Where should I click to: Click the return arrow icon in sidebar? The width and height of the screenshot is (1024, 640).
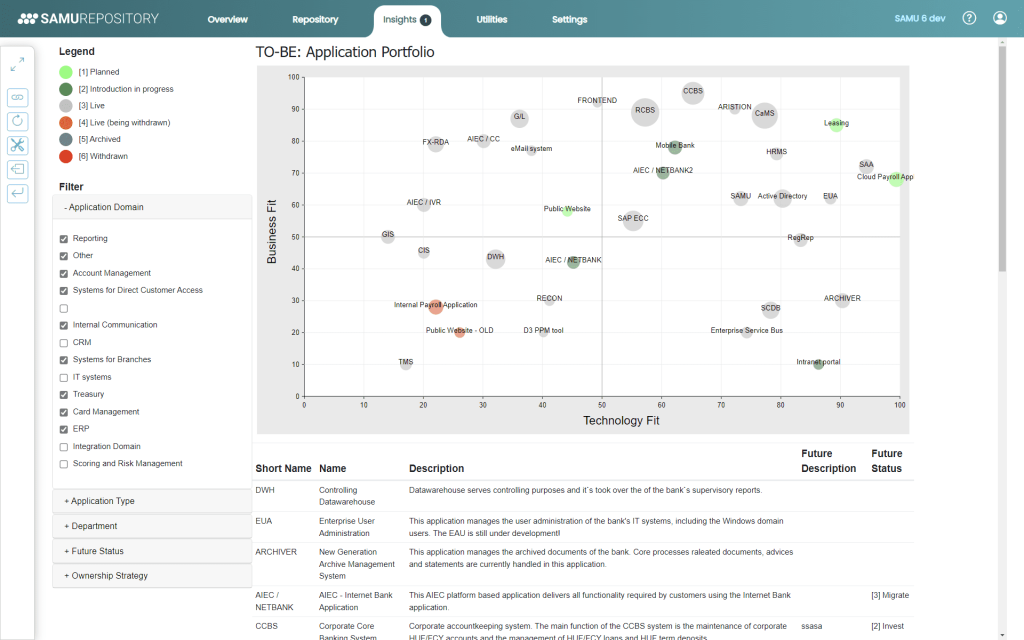pyautogui.click(x=17, y=193)
